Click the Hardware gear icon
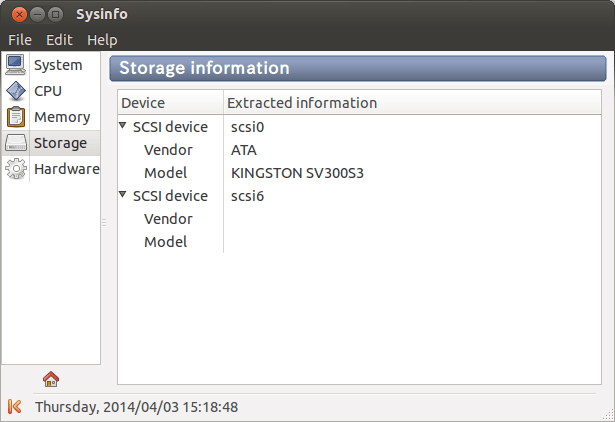The width and height of the screenshot is (615, 422). click(x=16, y=169)
